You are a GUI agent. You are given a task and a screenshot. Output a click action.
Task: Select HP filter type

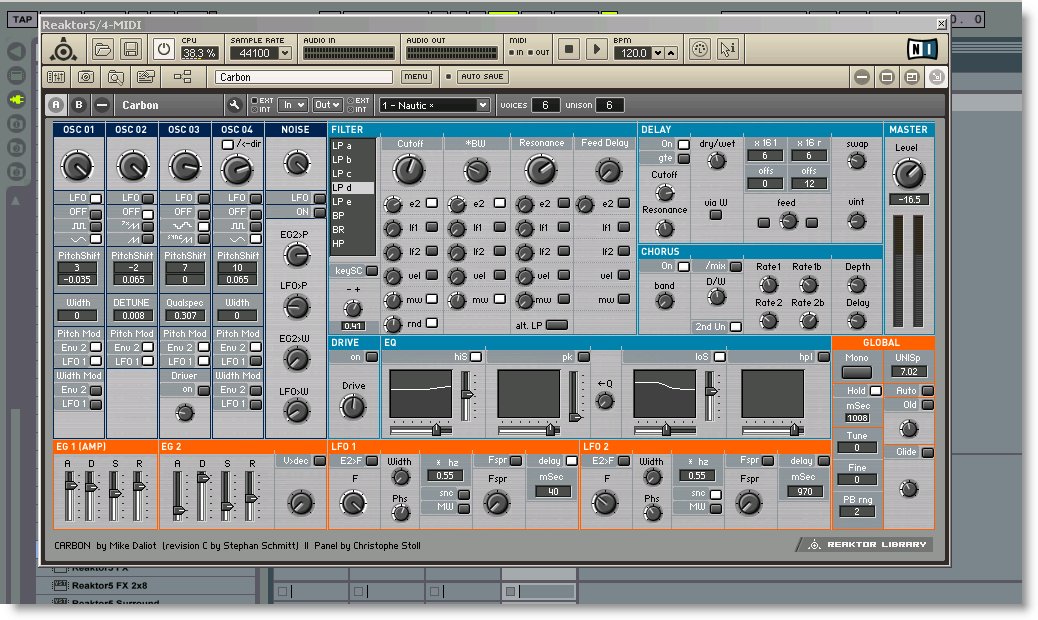tap(352, 244)
